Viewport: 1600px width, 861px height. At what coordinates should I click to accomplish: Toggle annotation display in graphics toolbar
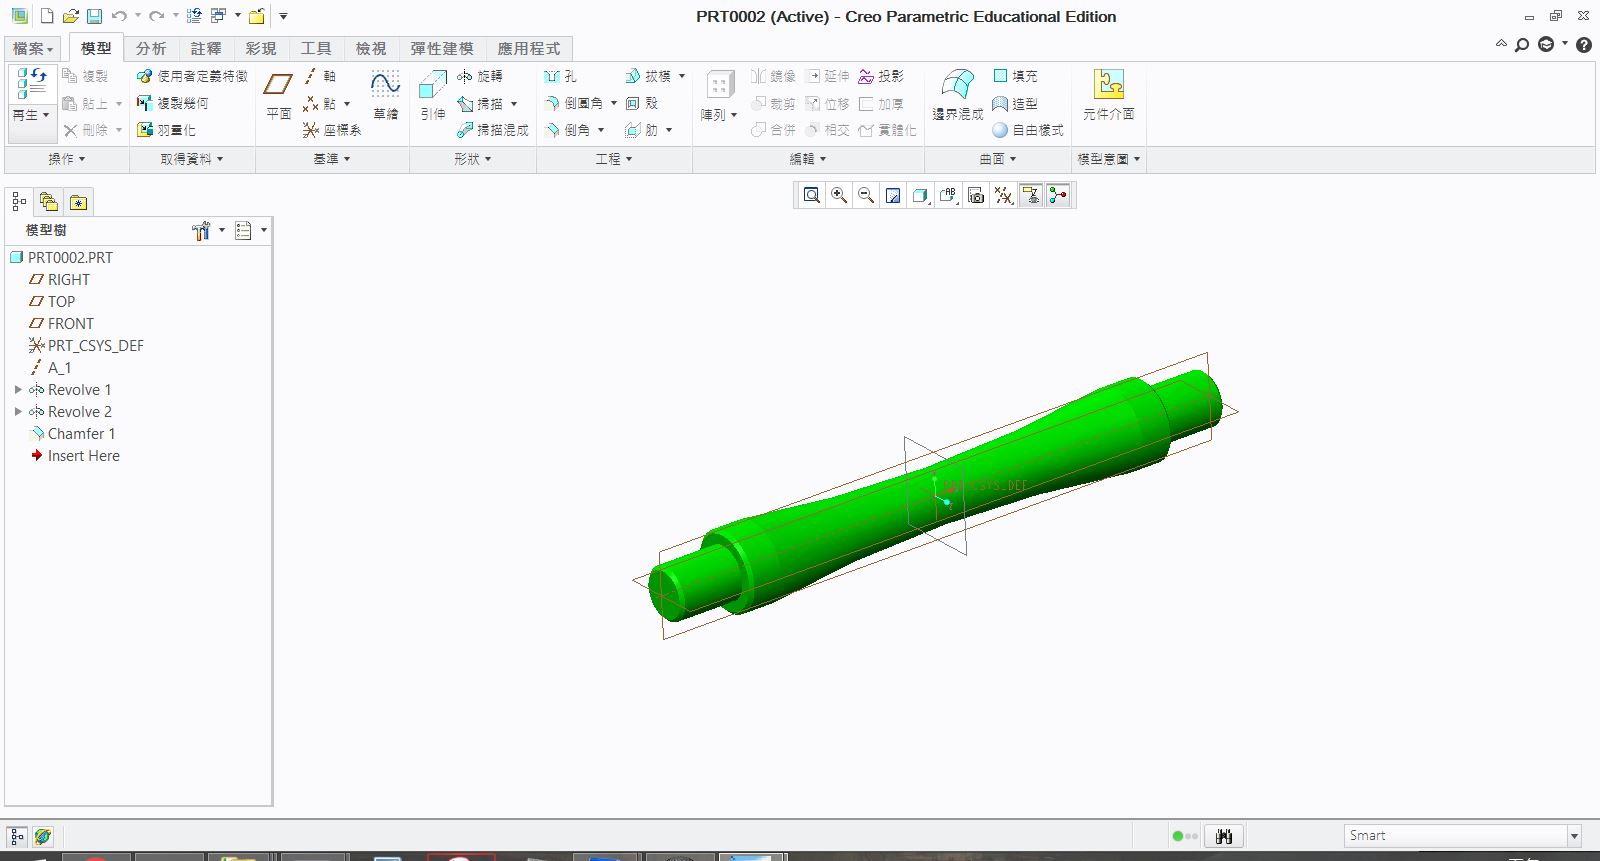point(1031,195)
